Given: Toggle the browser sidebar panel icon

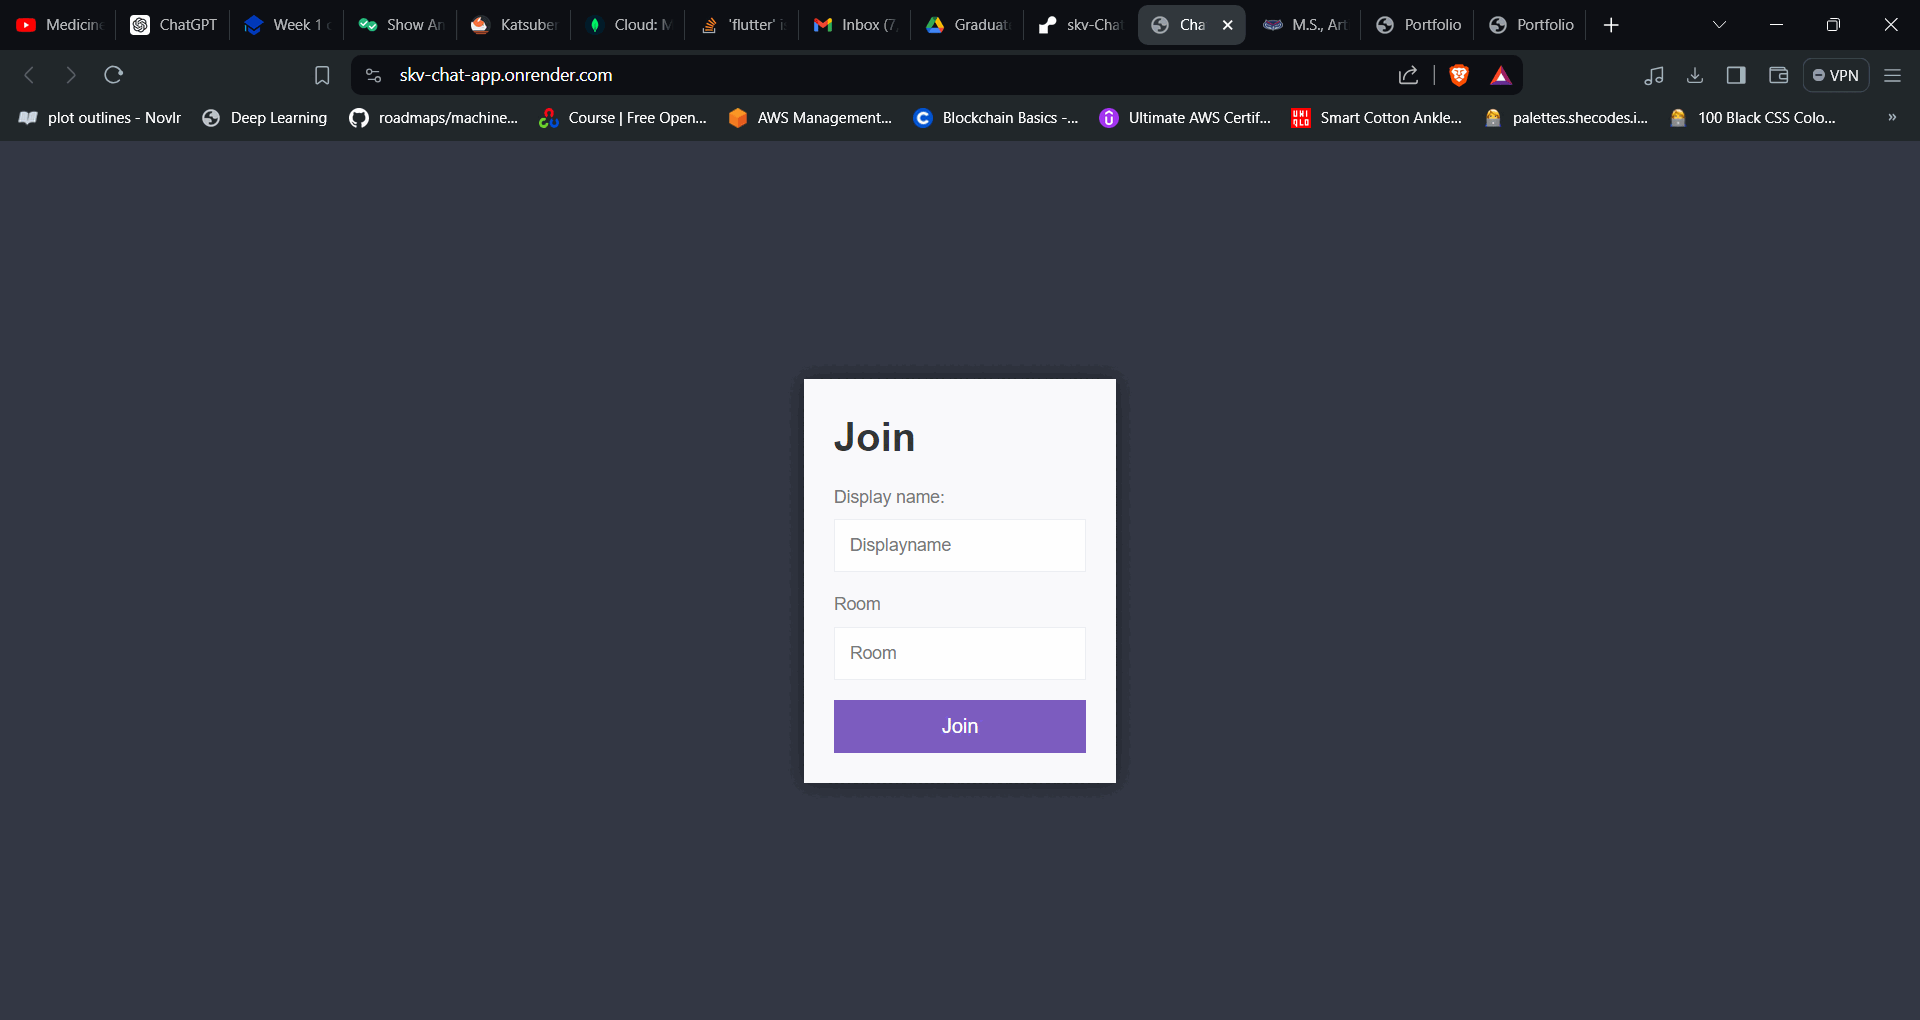Looking at the screenshot, I should tap(1736, 75).
